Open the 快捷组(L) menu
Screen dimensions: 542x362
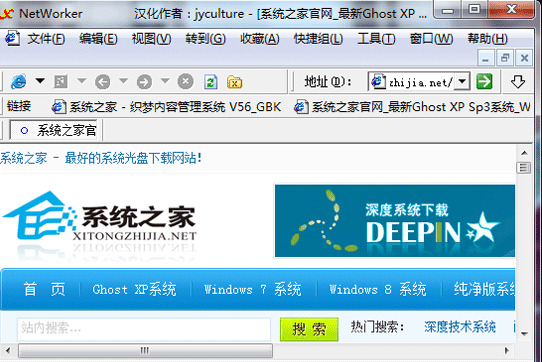point(318,39)
